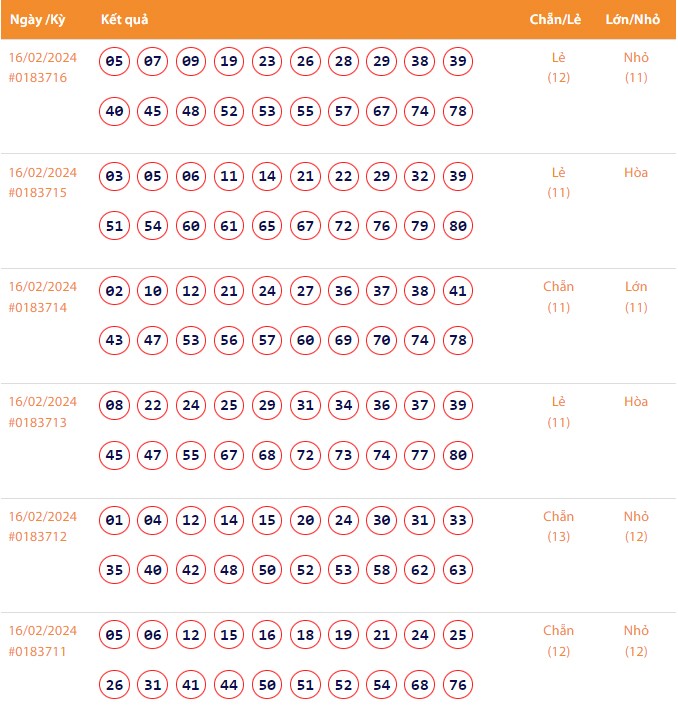Click Lẻ (12) result for draw #0183716
Screen dimensions: 678x716
[558, 67]
